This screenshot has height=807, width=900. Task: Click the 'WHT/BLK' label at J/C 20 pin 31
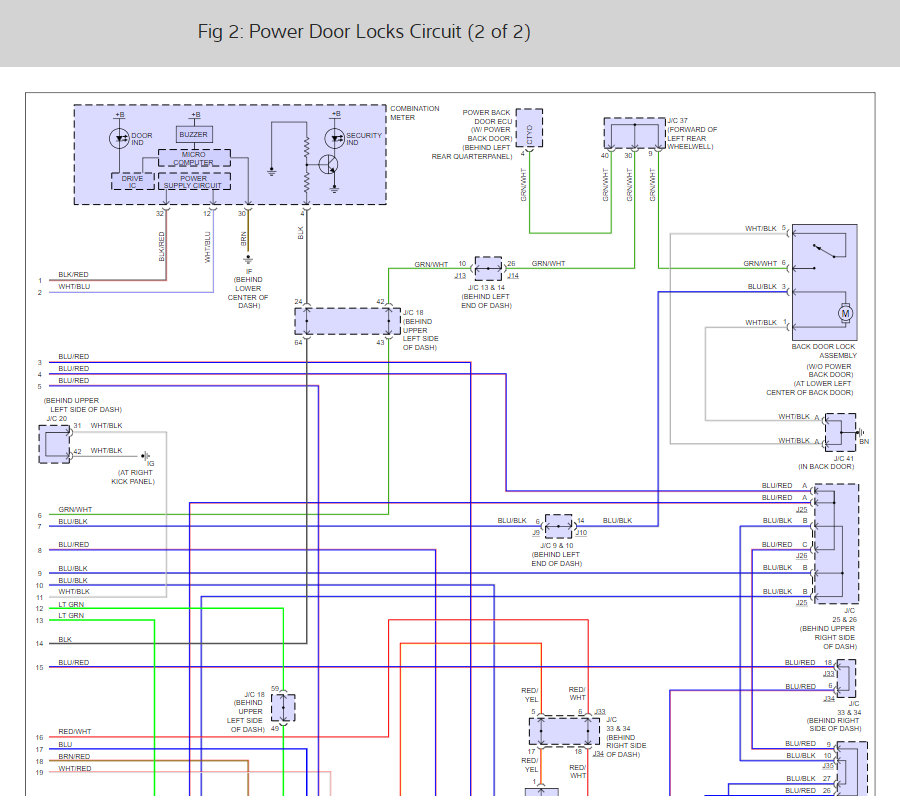[106, 425]
